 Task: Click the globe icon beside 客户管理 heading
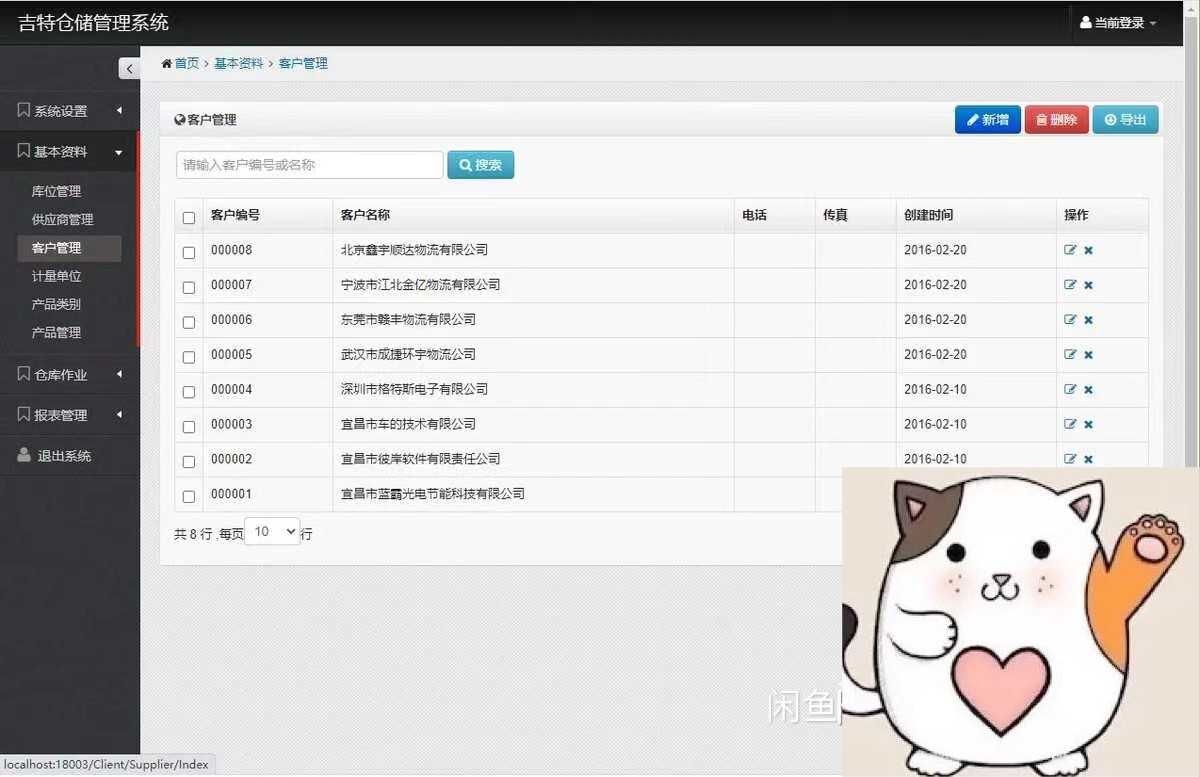pyautogui.click(x=180, y=120)
